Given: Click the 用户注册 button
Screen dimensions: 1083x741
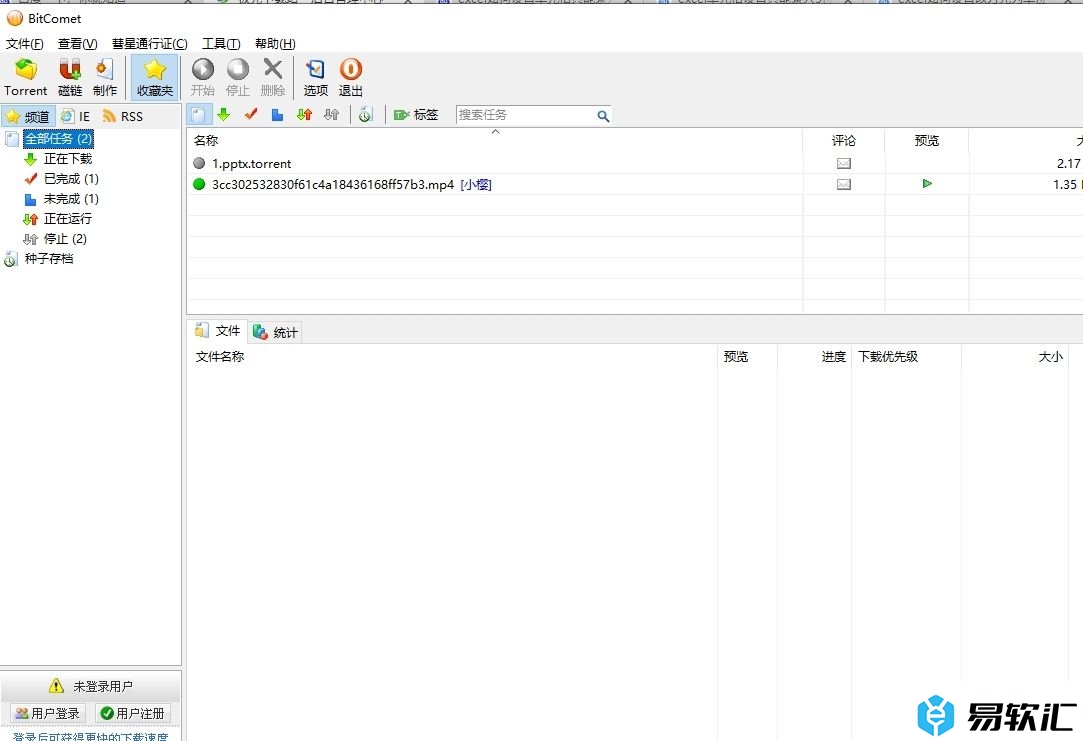Looking at the screenshot, I should 133,713.
